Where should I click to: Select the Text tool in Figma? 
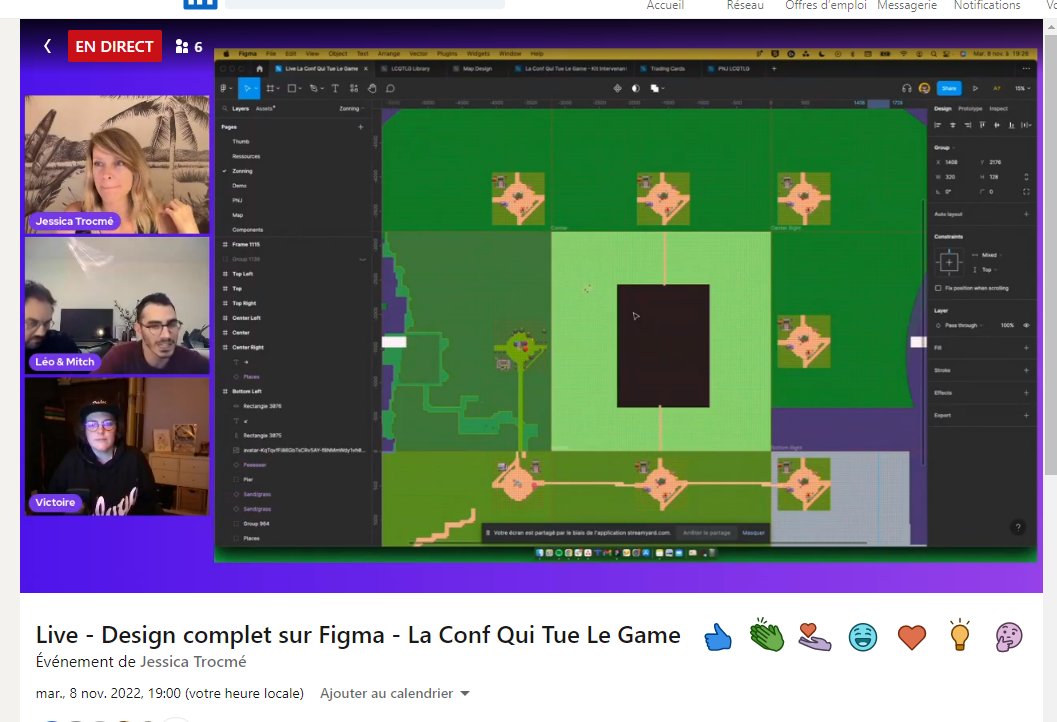[335, 88]
